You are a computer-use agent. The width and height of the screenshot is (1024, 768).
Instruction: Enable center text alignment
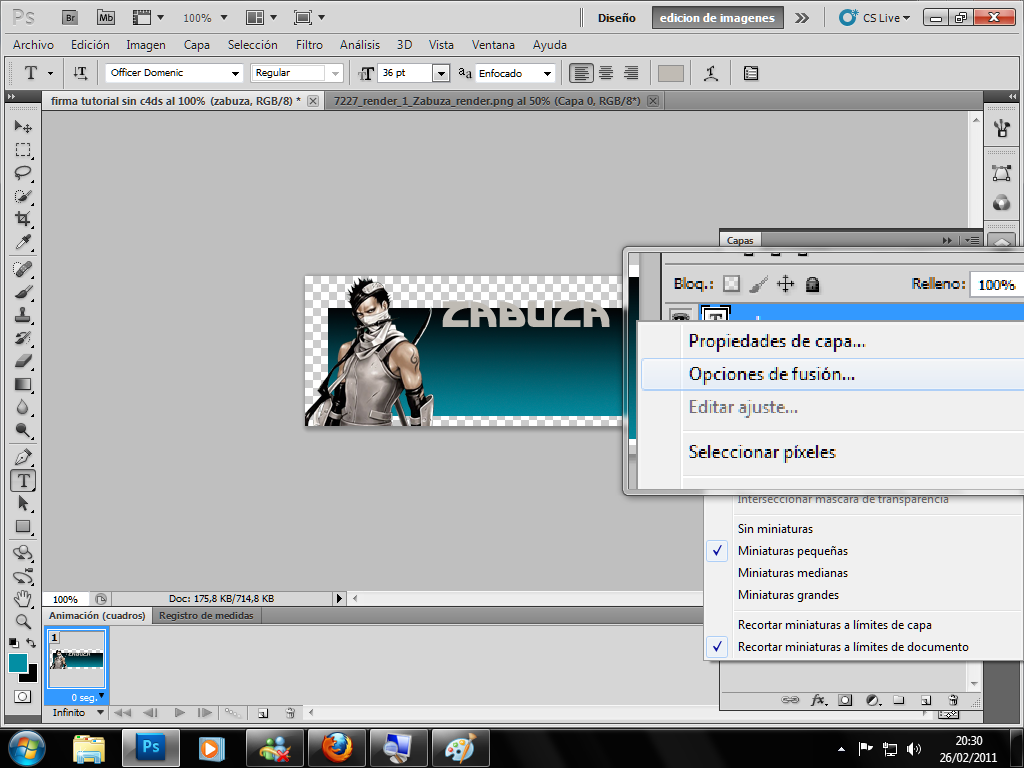pyautogui.click(x=606, y=73)
